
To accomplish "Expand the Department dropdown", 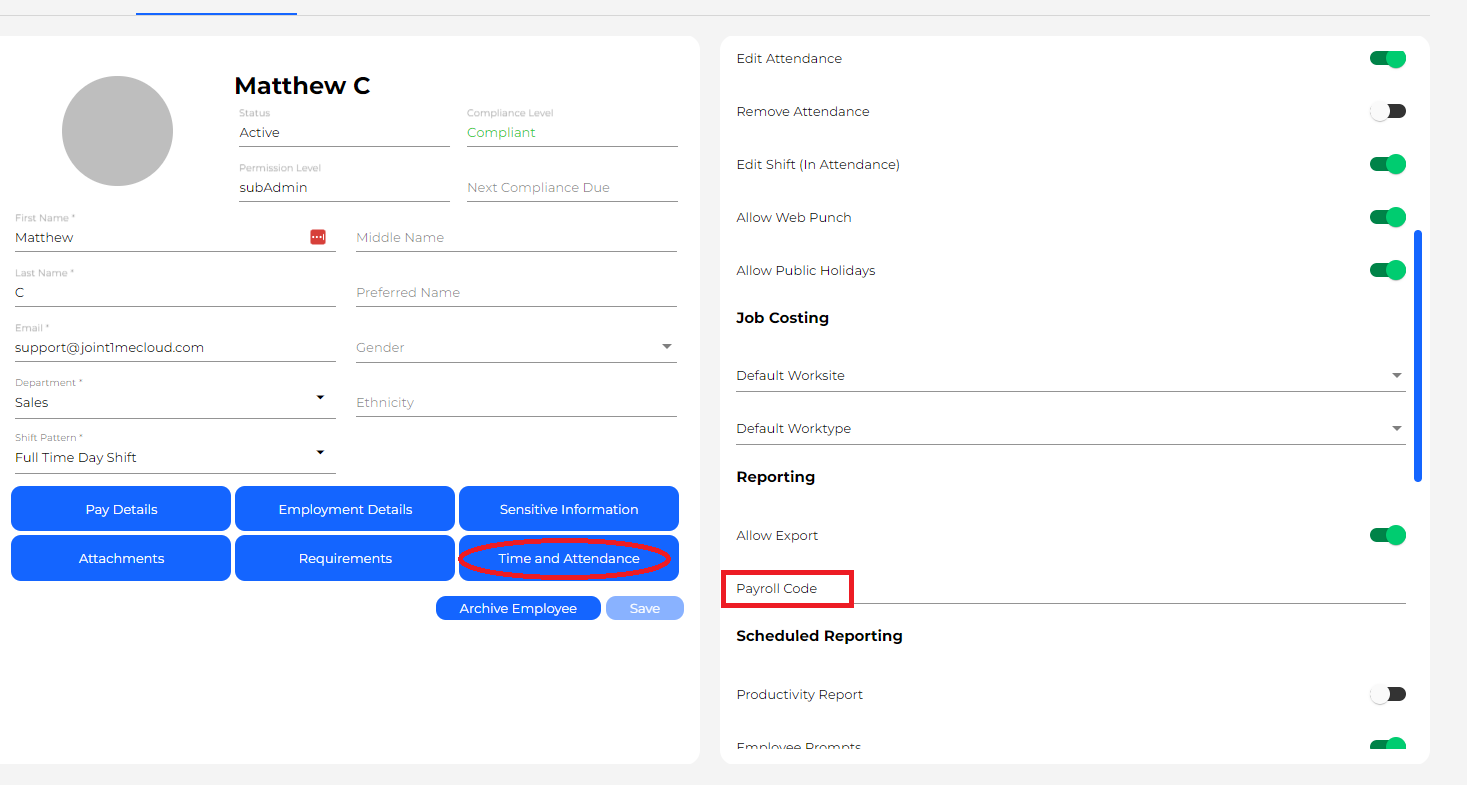I will click(x=175, y=402).
